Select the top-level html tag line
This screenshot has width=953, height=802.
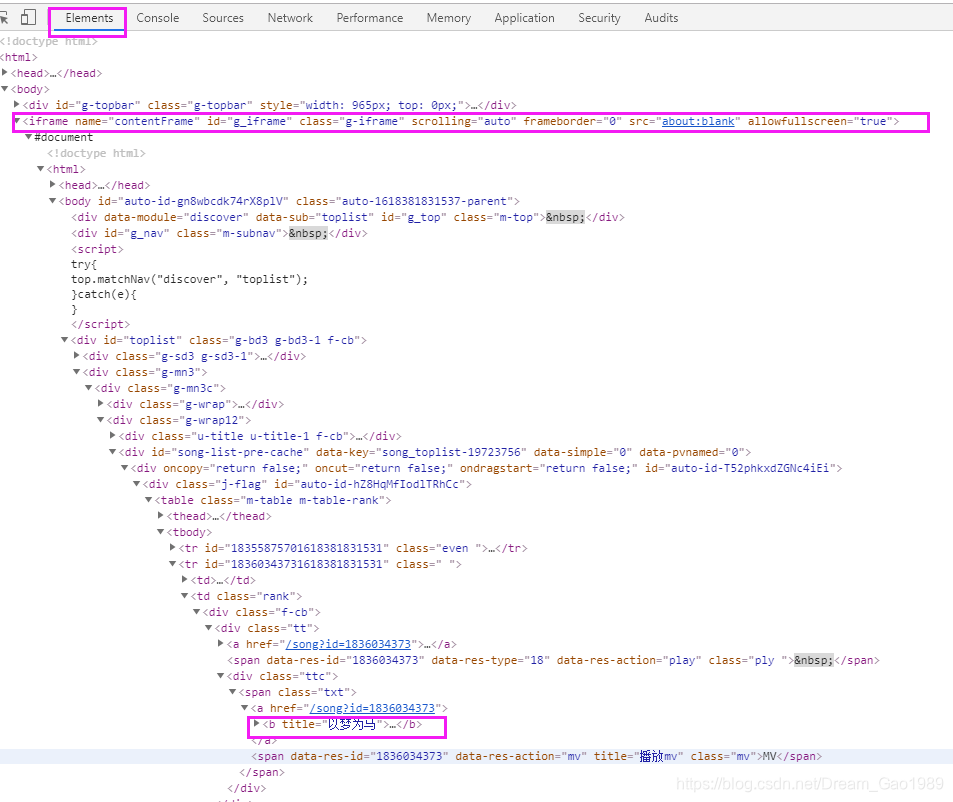(x=19, y=57)
